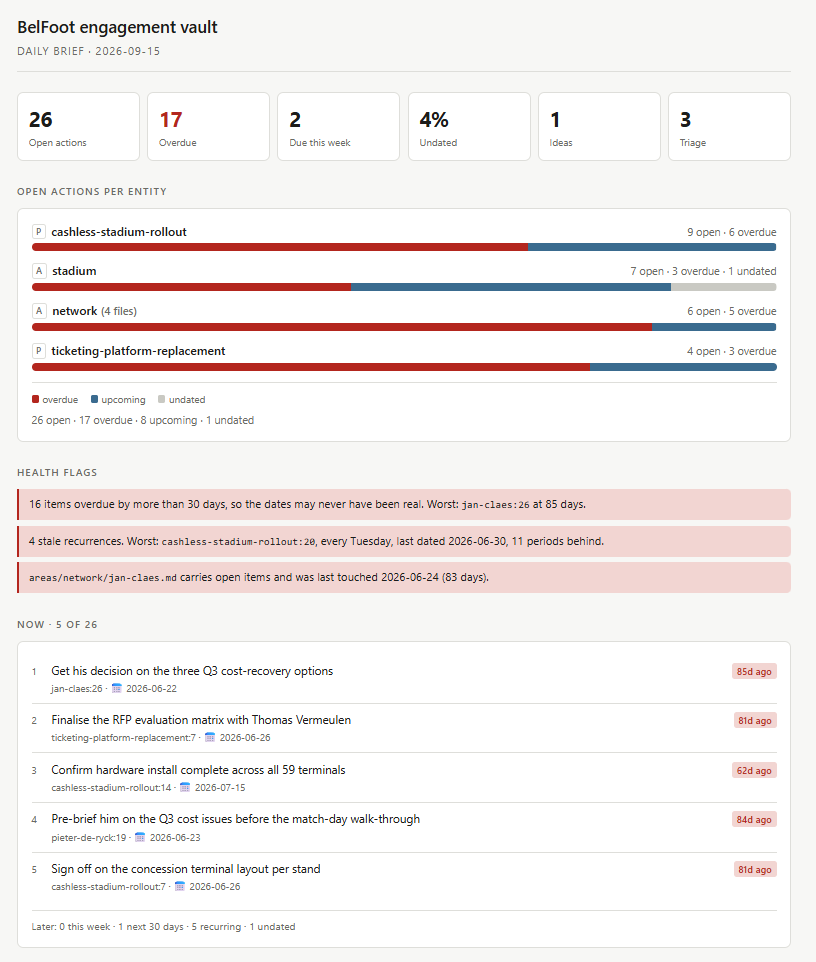Click 81d ago badge on concession layout row
Screen dimensions: 816x962
tap(755, 869)
